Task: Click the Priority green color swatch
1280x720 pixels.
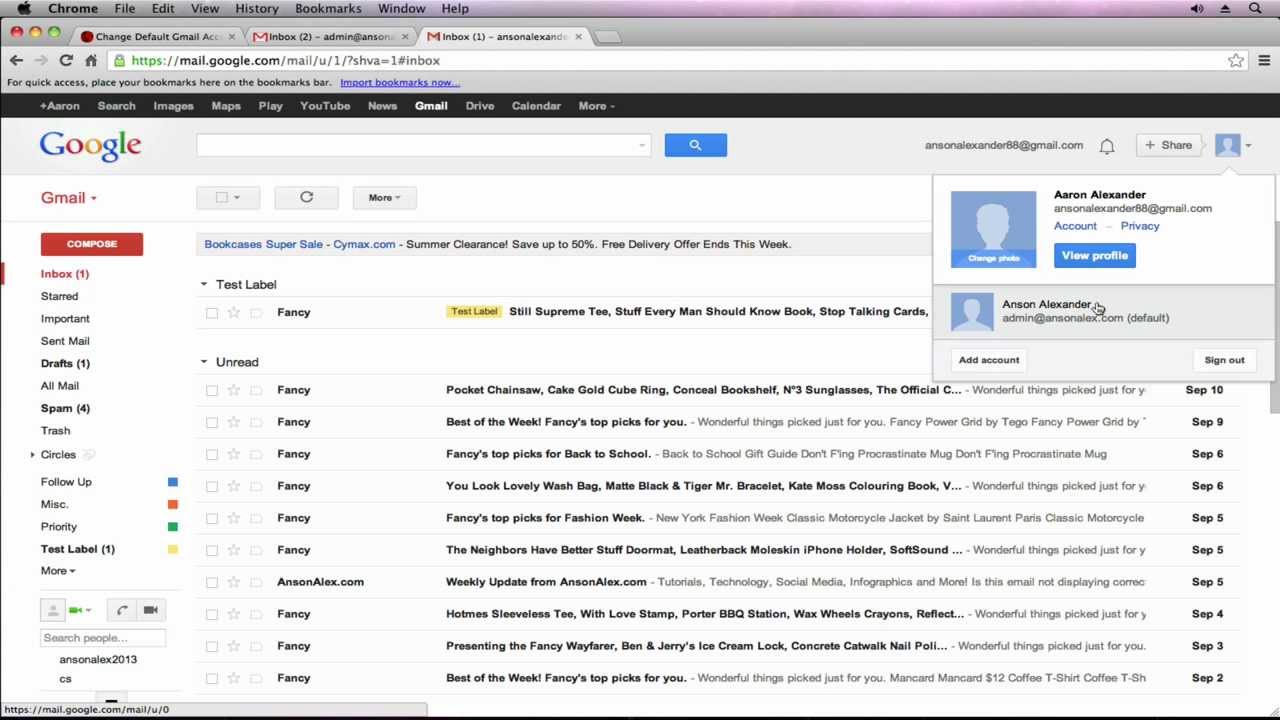Action: 173,527
